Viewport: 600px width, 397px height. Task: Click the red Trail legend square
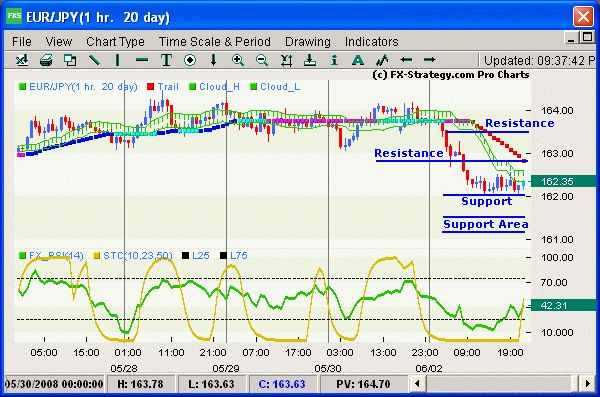click(x=151, y=87)
